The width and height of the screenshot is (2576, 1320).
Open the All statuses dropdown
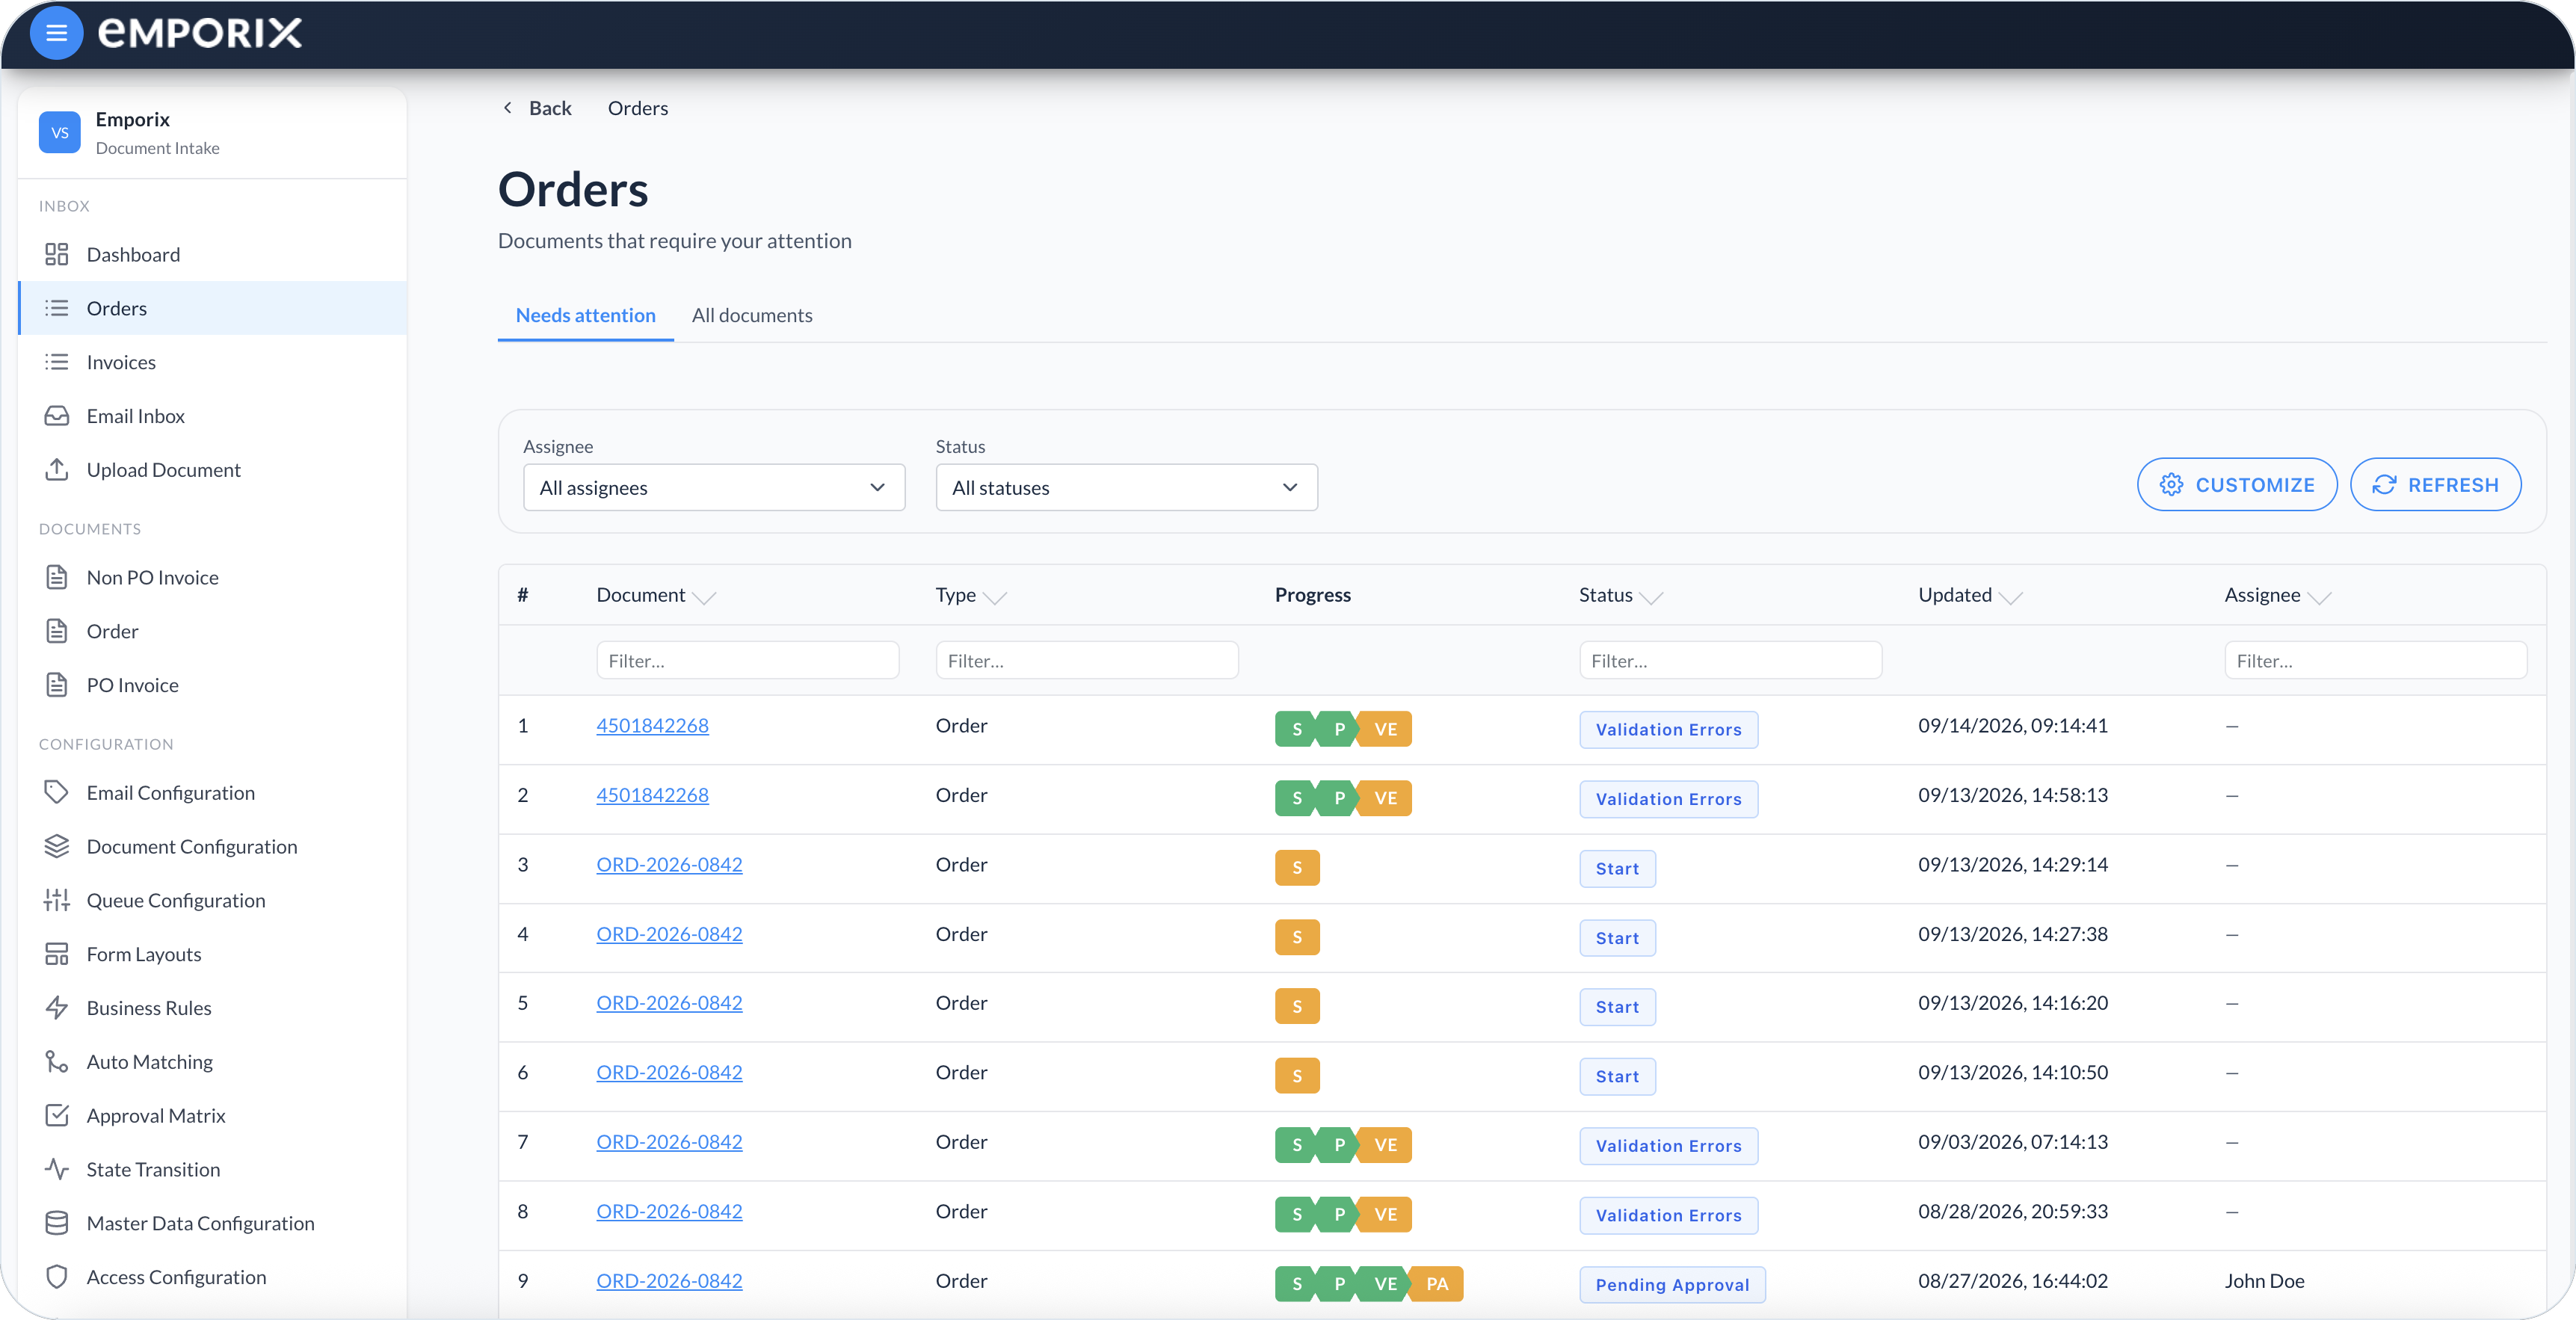click(x=1126, y=487)
